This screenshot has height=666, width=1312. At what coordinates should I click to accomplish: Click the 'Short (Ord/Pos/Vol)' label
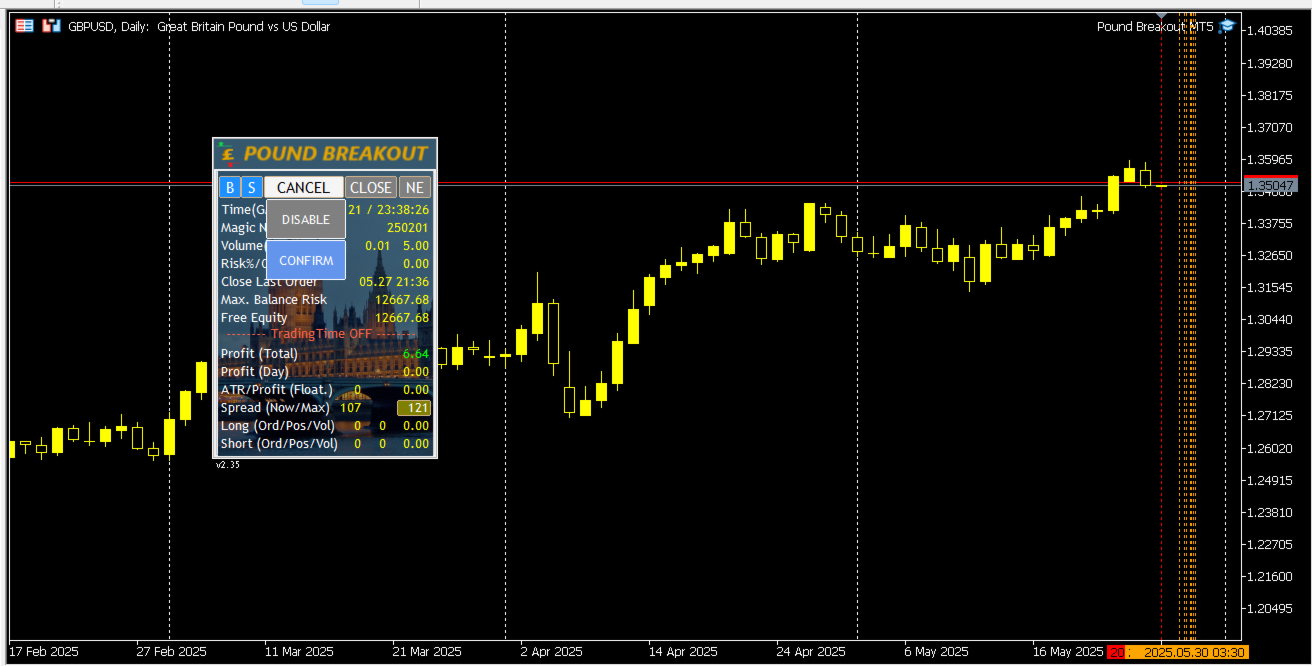pos(279,444)
